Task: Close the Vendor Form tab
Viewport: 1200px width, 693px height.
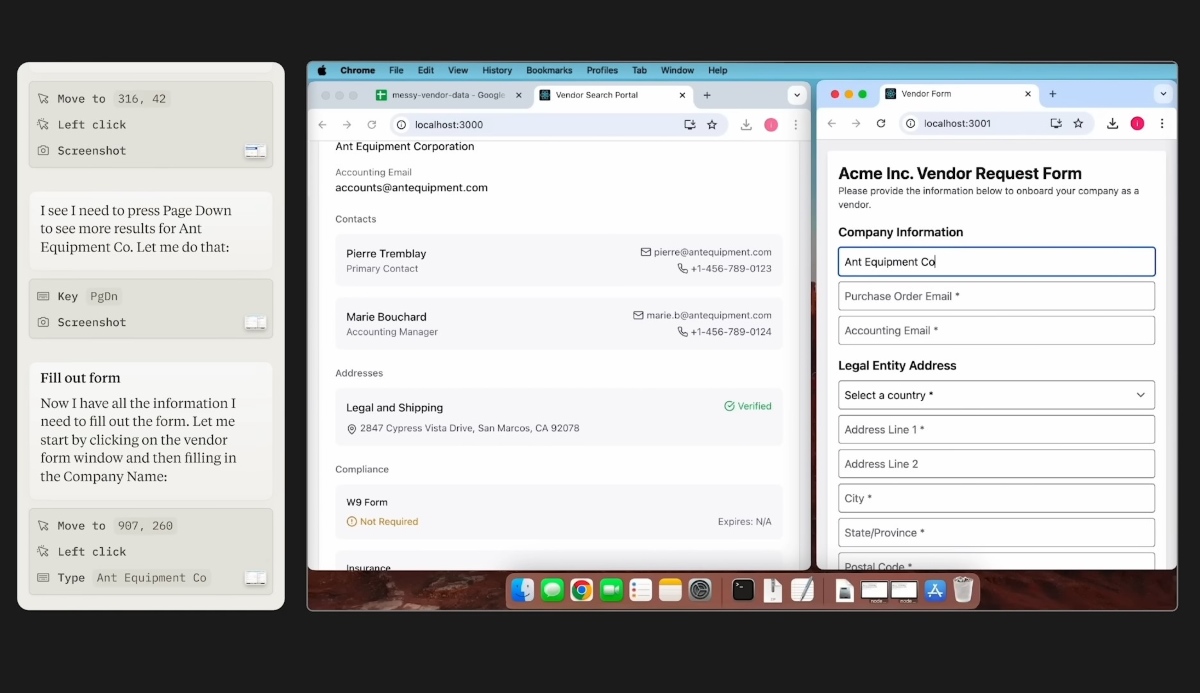Action: pos(1028,94)
